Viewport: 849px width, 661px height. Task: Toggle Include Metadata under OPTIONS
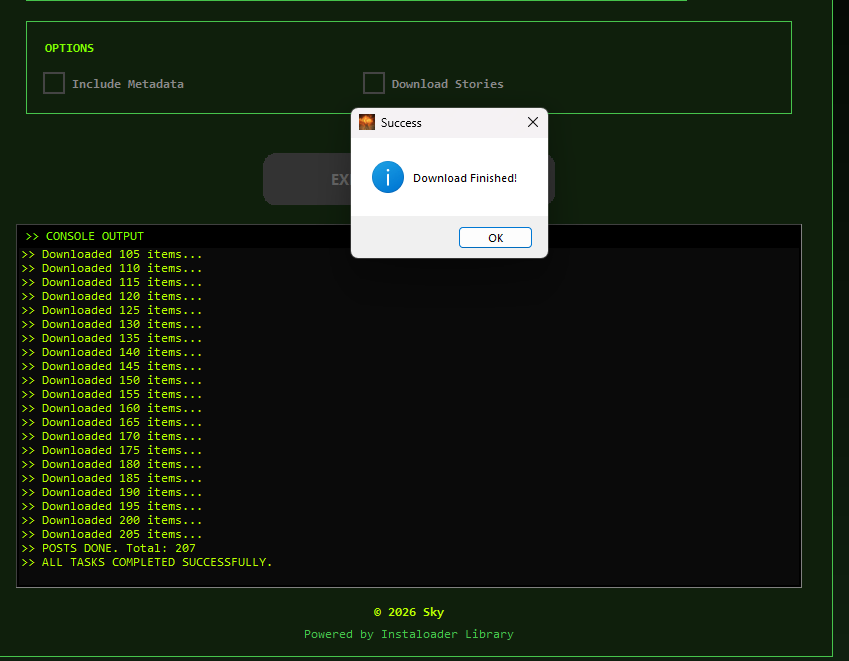point(53,83)
